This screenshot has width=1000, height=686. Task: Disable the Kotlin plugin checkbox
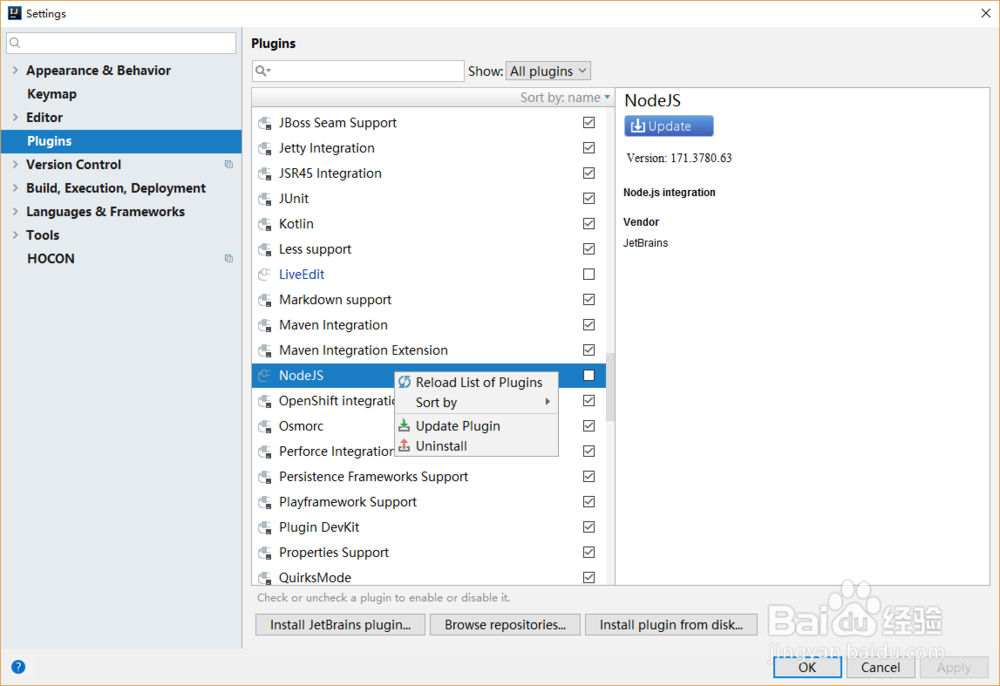click(589, 224)
